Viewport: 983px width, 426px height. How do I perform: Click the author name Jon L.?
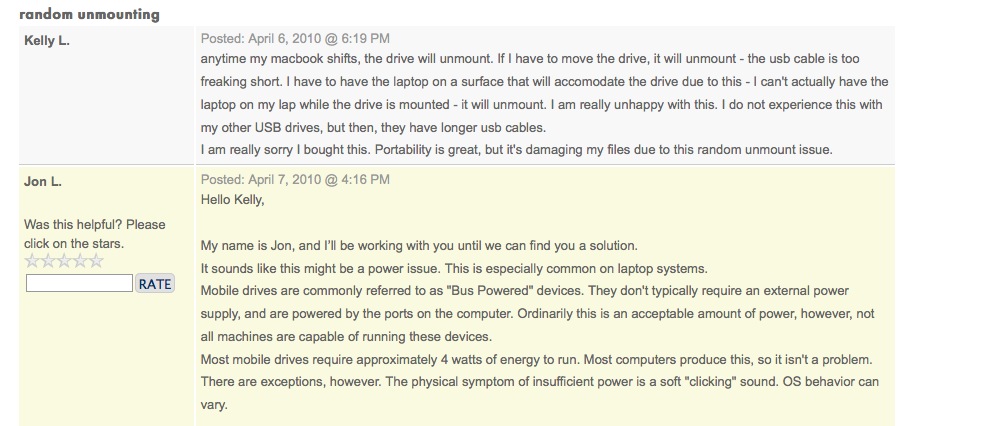pos(43,181)
